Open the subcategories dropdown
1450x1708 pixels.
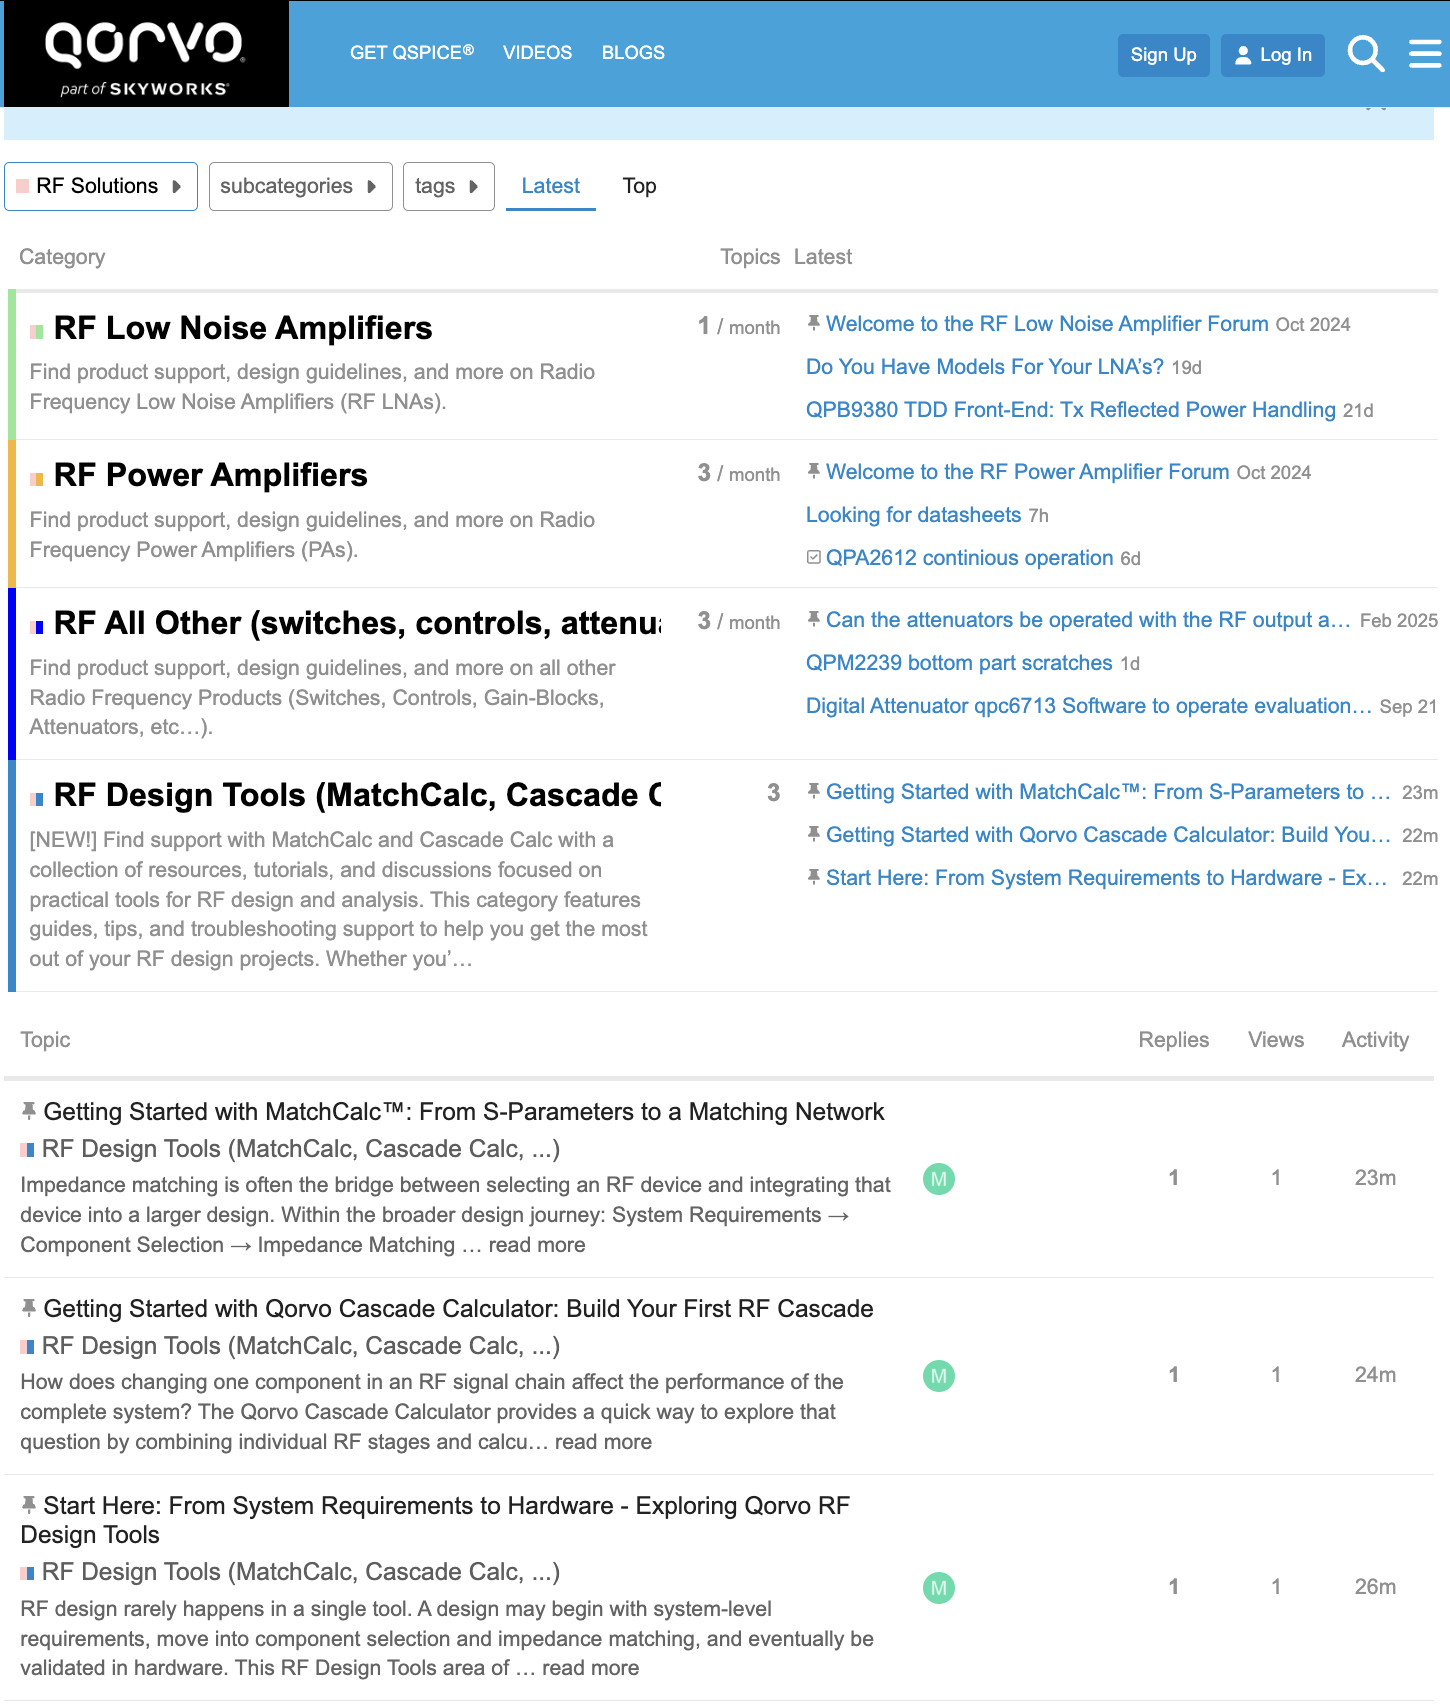click(300, 186)
